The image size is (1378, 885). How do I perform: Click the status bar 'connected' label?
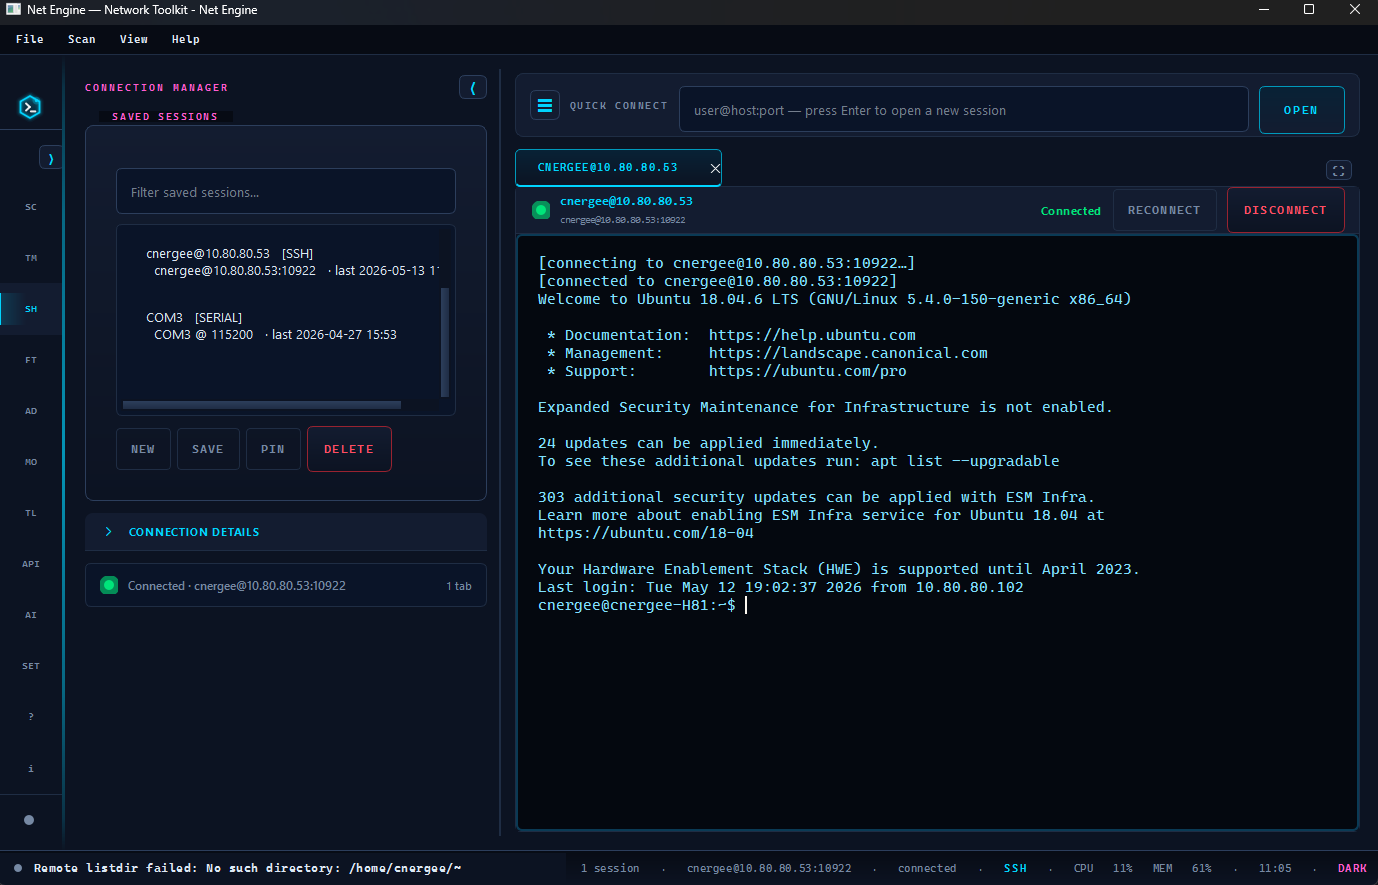tap(927, 868)
